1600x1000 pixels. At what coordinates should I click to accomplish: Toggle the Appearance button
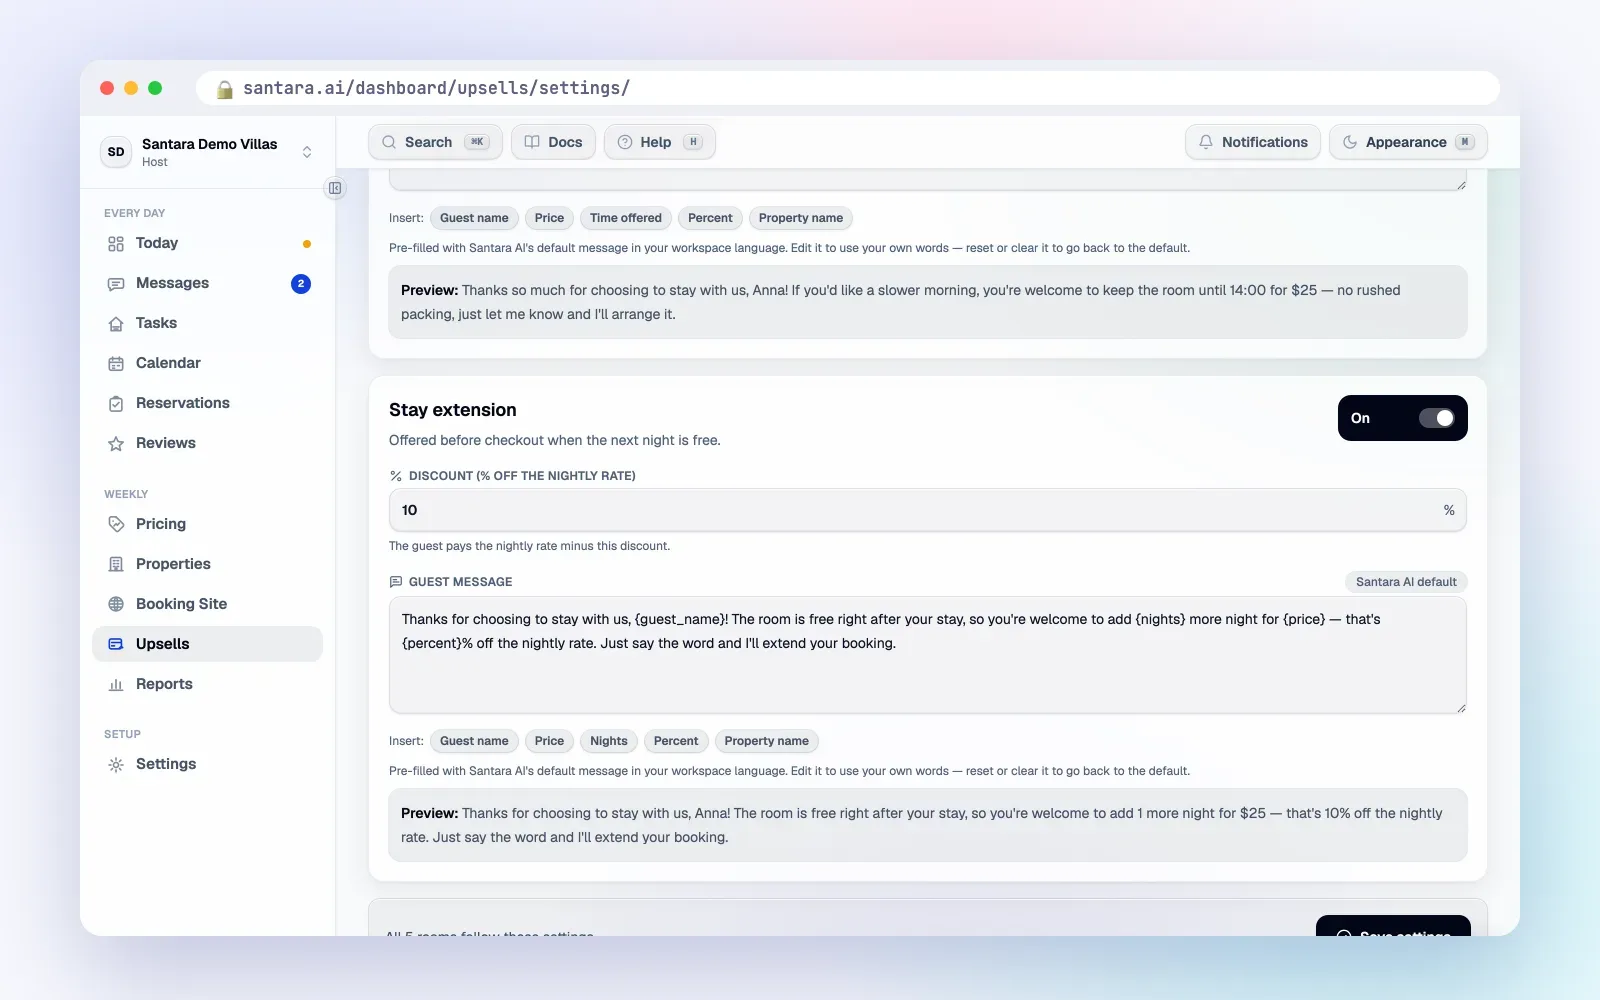pyautogui.click(x=1408, y=142)
